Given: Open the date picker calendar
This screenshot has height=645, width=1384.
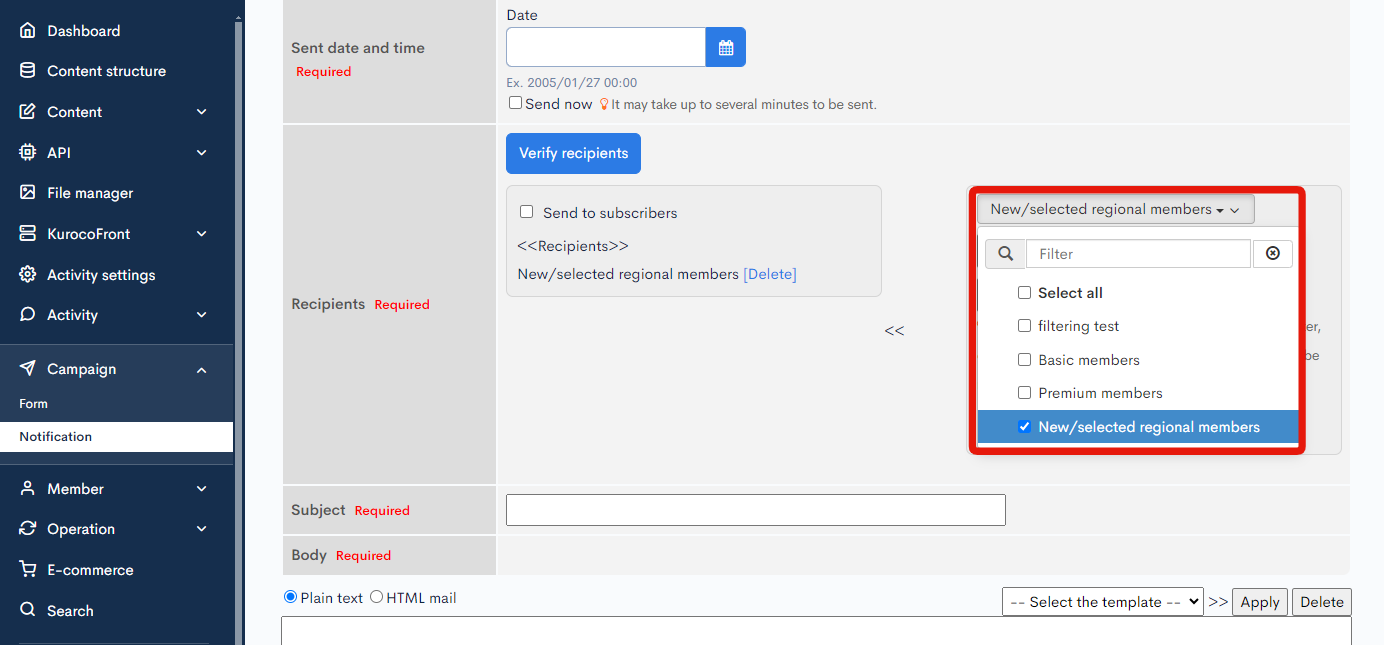Looking at the screenshot, I should (725, 46).
